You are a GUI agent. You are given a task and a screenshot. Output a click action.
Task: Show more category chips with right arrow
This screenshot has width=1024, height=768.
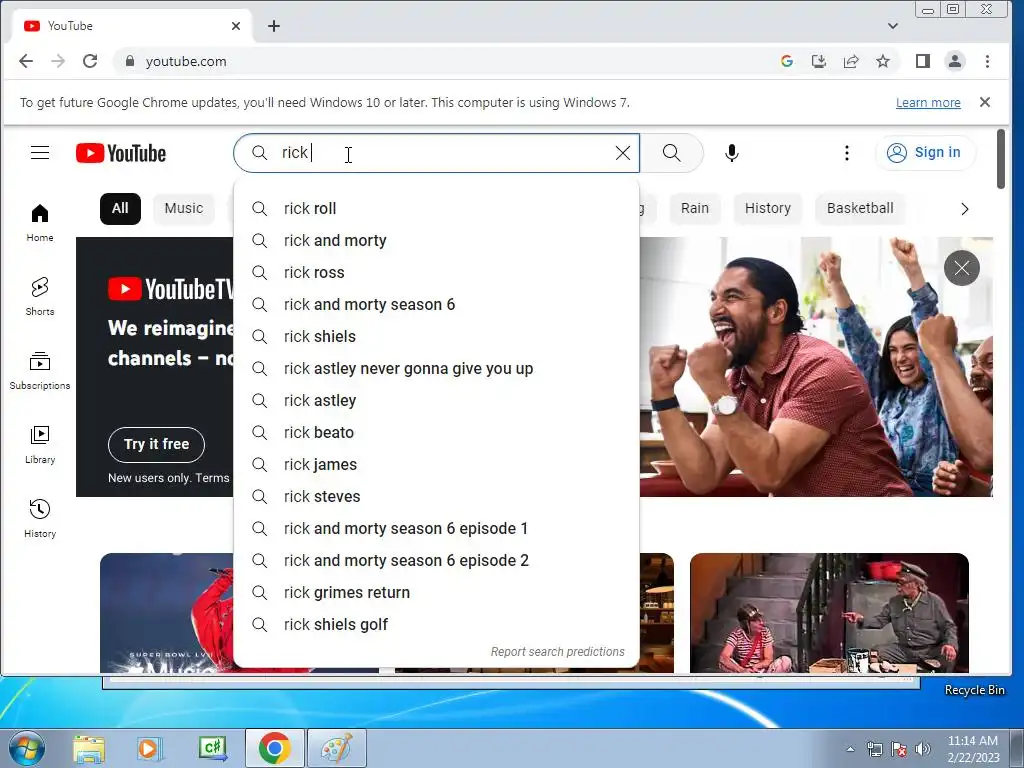click(965, 209)
